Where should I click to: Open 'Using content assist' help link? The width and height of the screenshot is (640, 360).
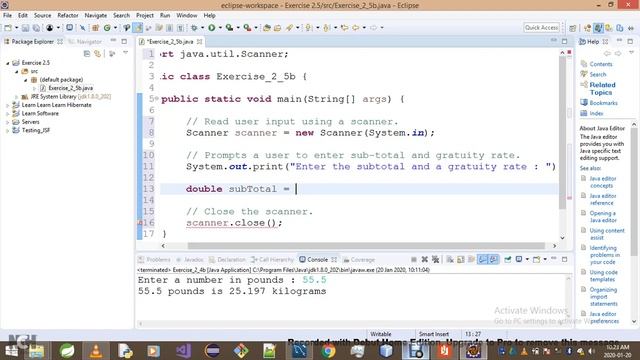(607, 234)
